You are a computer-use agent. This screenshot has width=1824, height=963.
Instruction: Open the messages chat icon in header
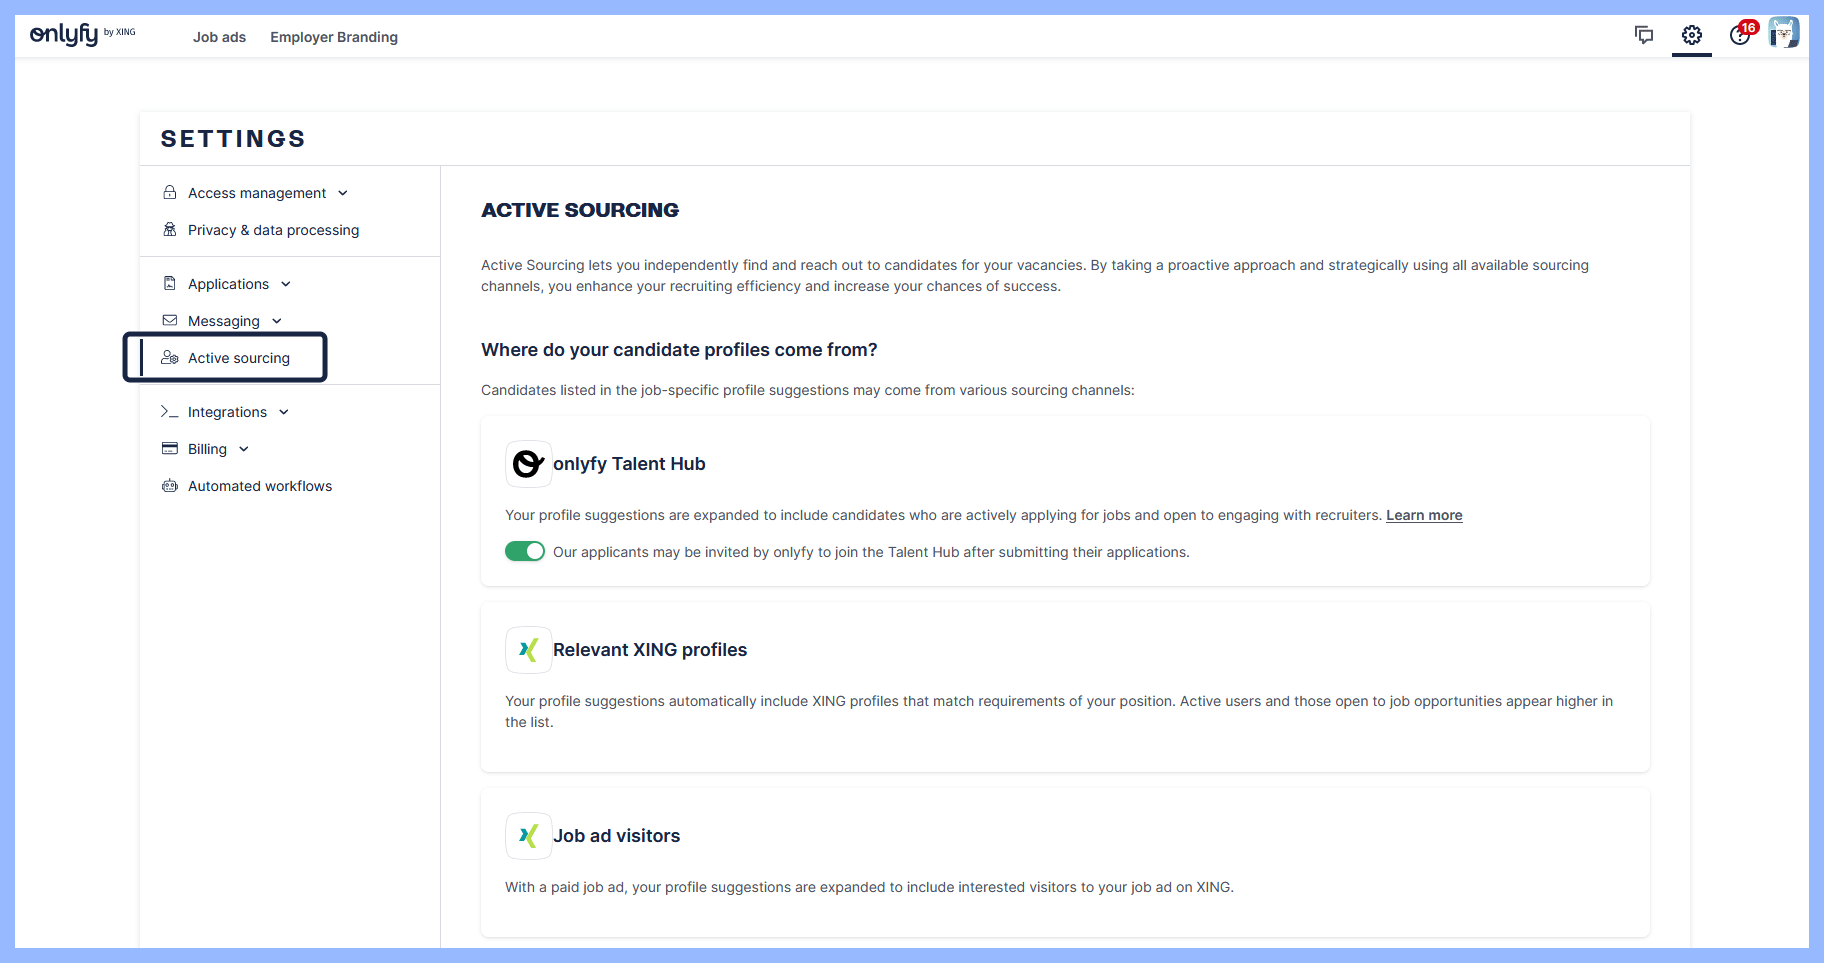pos(1643,35)
